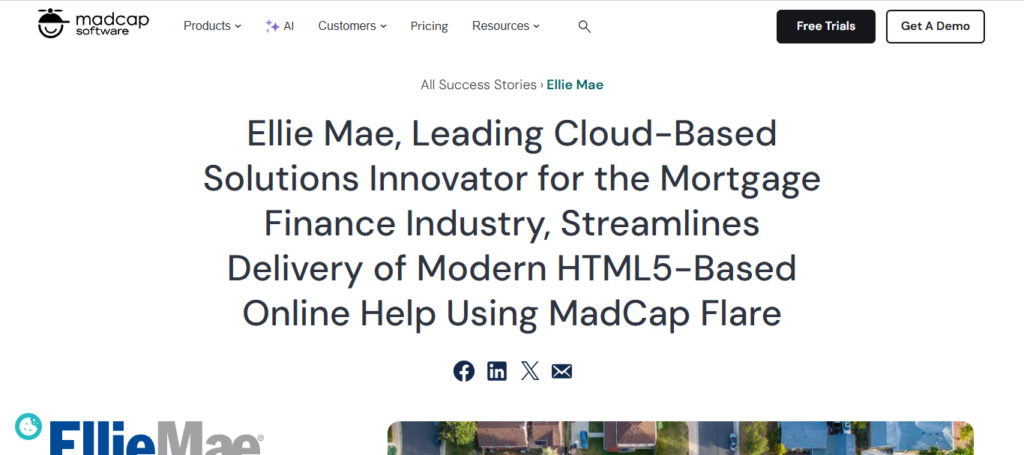Share the story on Facebook
This screenshot has width=1024, height=455.
pos(464,371)
